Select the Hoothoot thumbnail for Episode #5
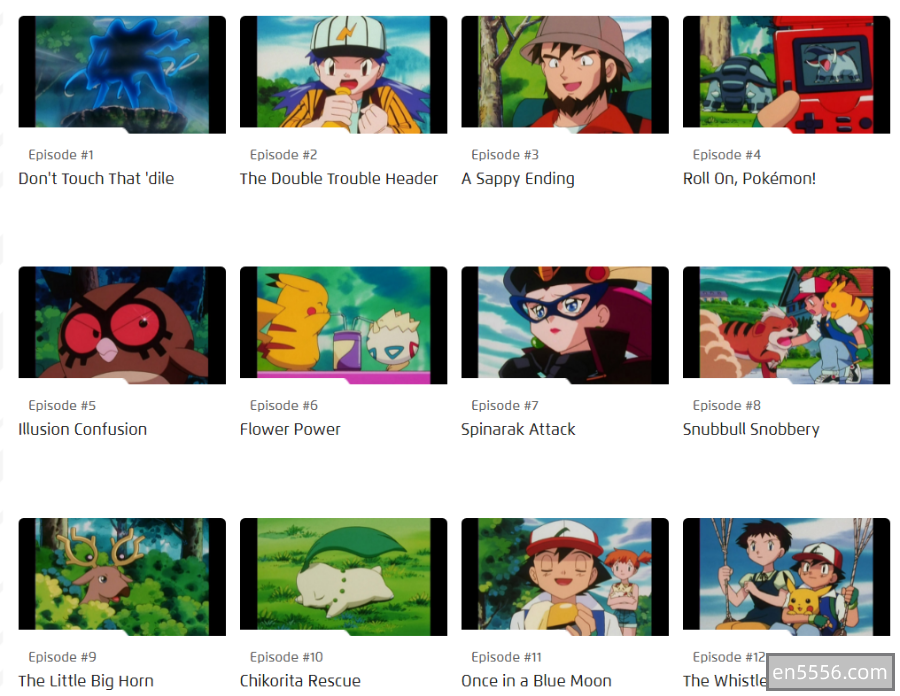Image resolution: width=900 pixels, height=696 pixels. point(122,325)
